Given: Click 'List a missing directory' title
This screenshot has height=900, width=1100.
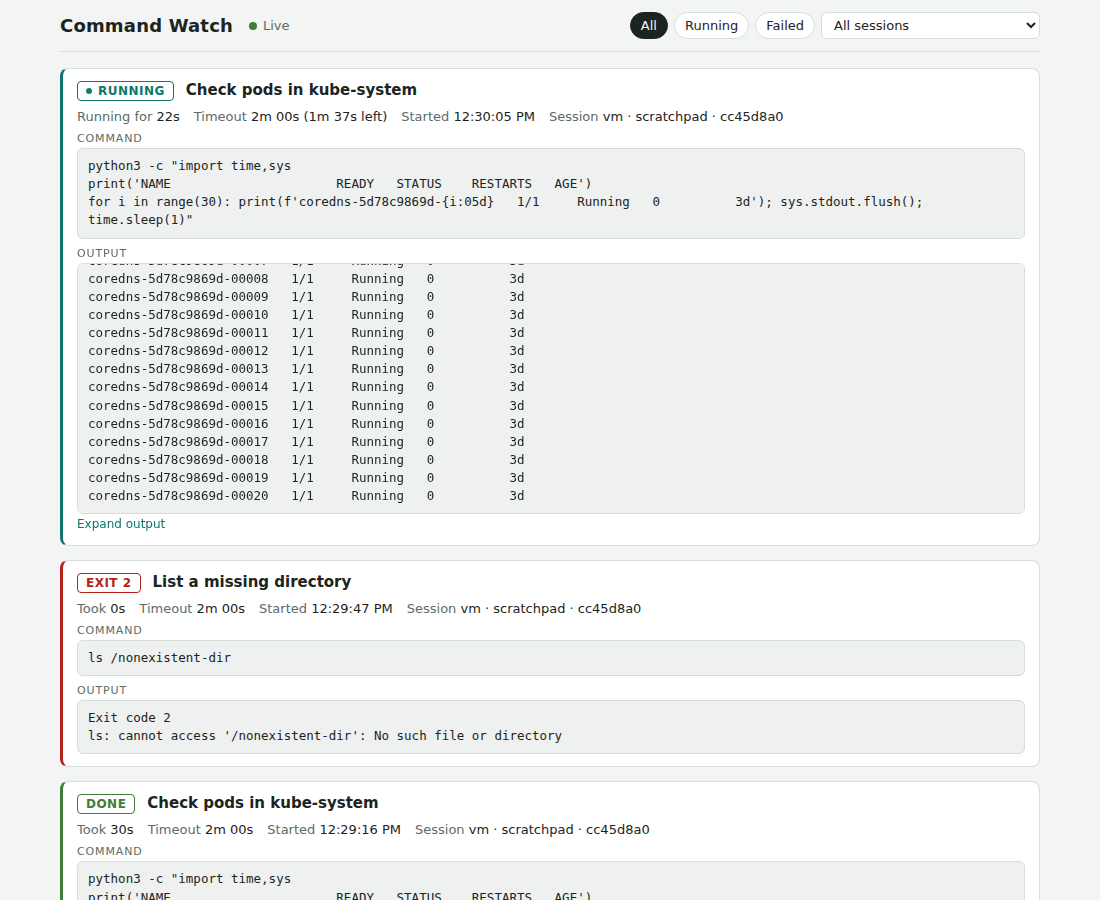Looking at the screenshot, I should [252, 582].
